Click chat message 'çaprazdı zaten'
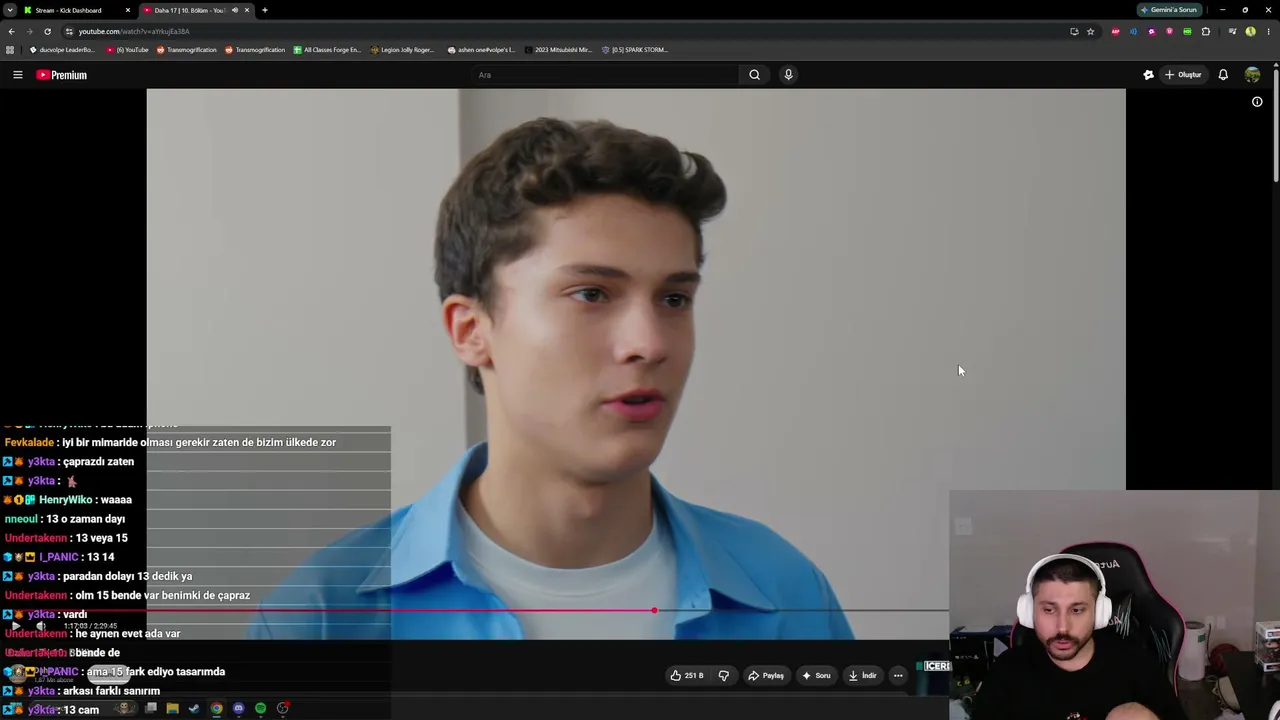The width and height of the screenshot is (1280, 720). click(x=98, y=462)
